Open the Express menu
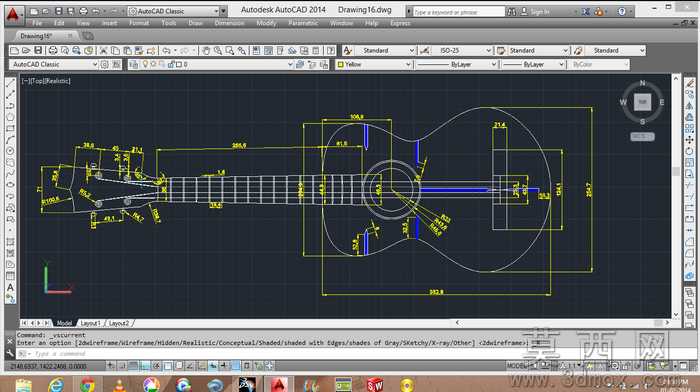The width and height of the screenshot is (700, 392). click(x=400, y=23)
